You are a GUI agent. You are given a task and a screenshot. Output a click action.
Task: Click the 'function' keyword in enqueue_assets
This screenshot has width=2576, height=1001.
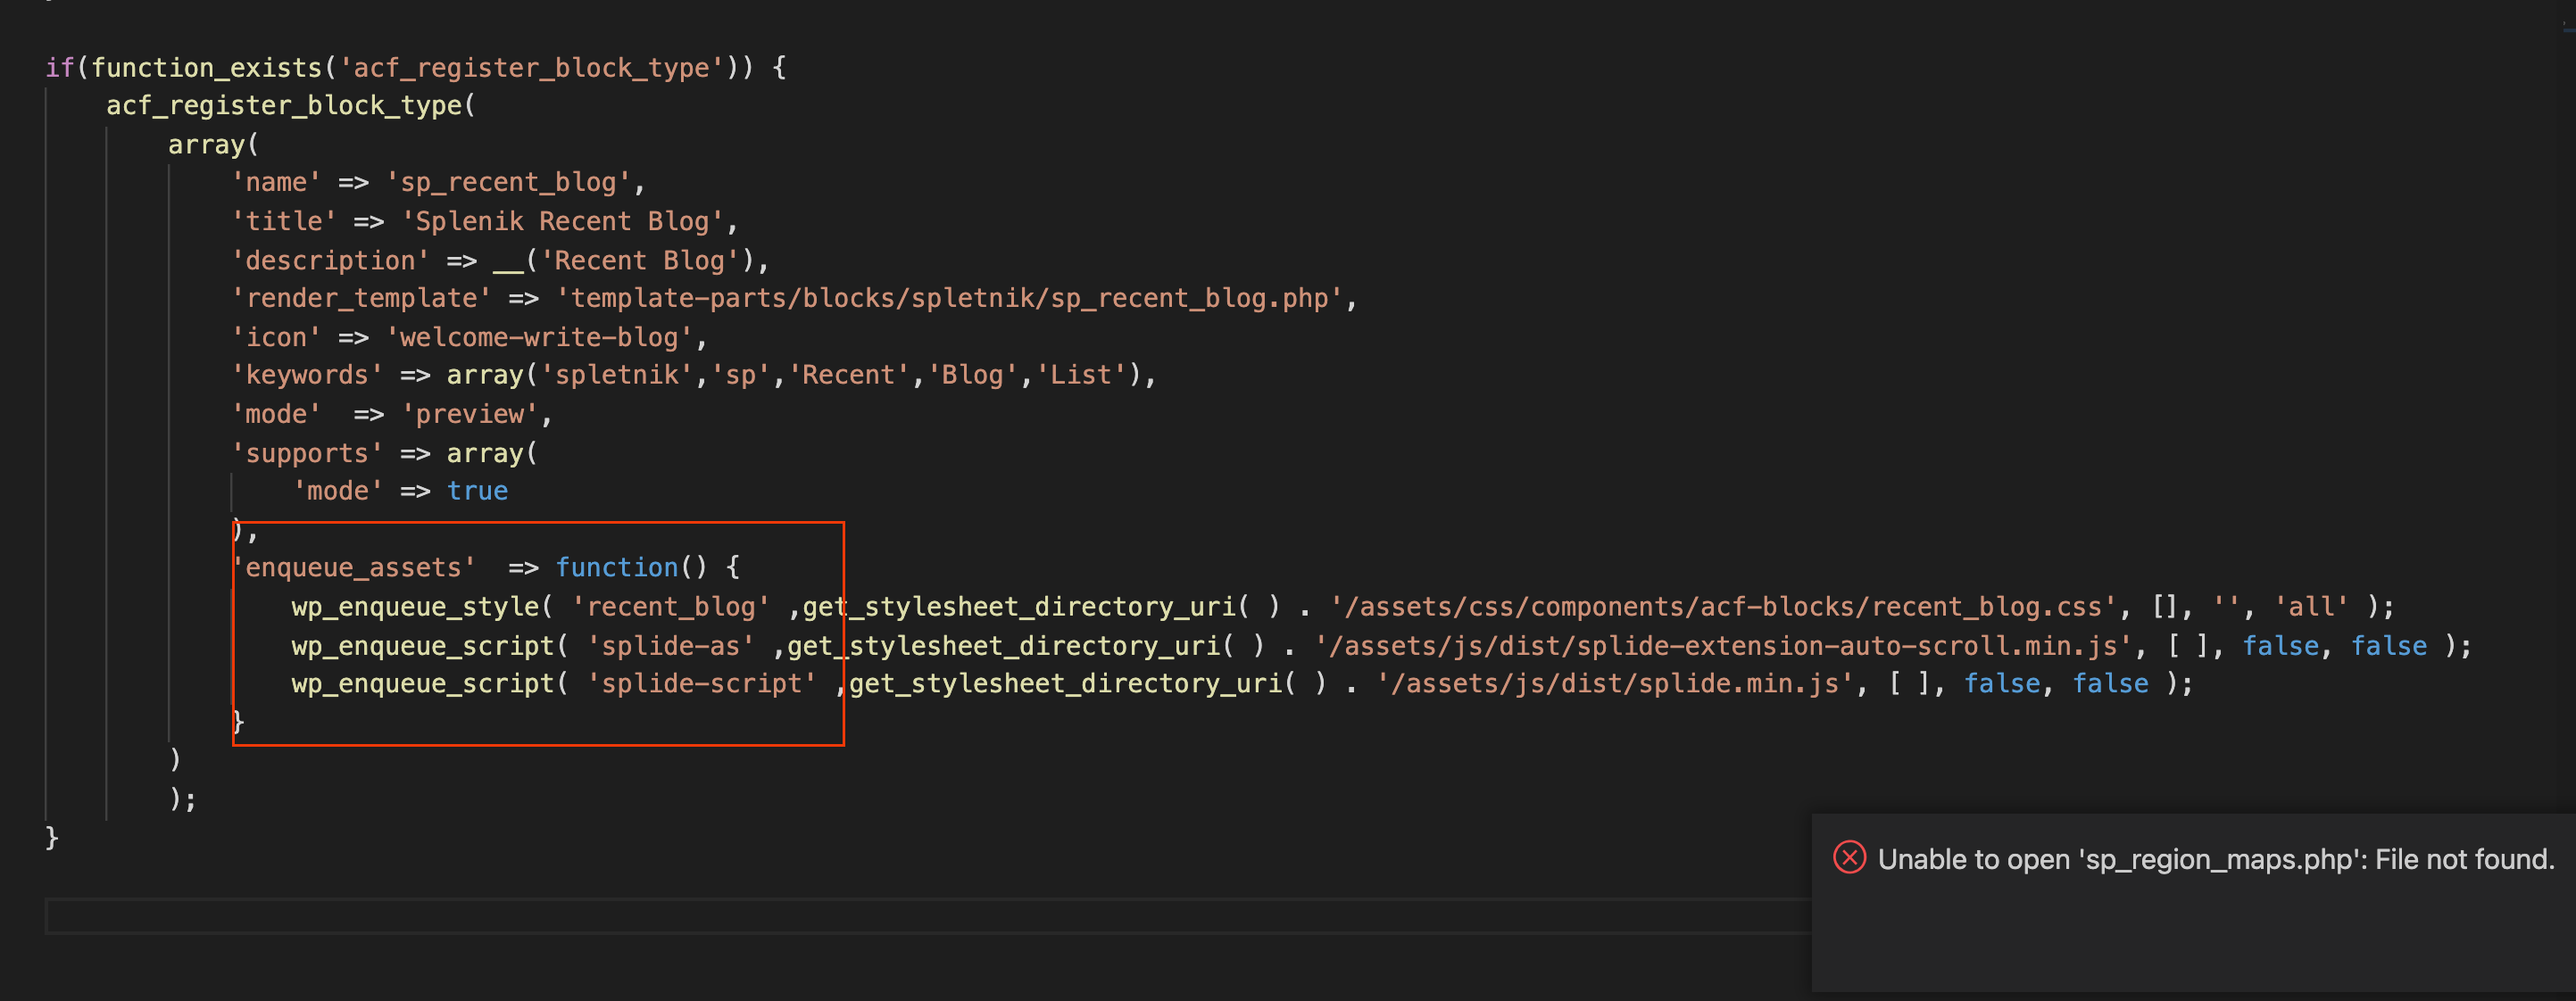tap(616, 567)
